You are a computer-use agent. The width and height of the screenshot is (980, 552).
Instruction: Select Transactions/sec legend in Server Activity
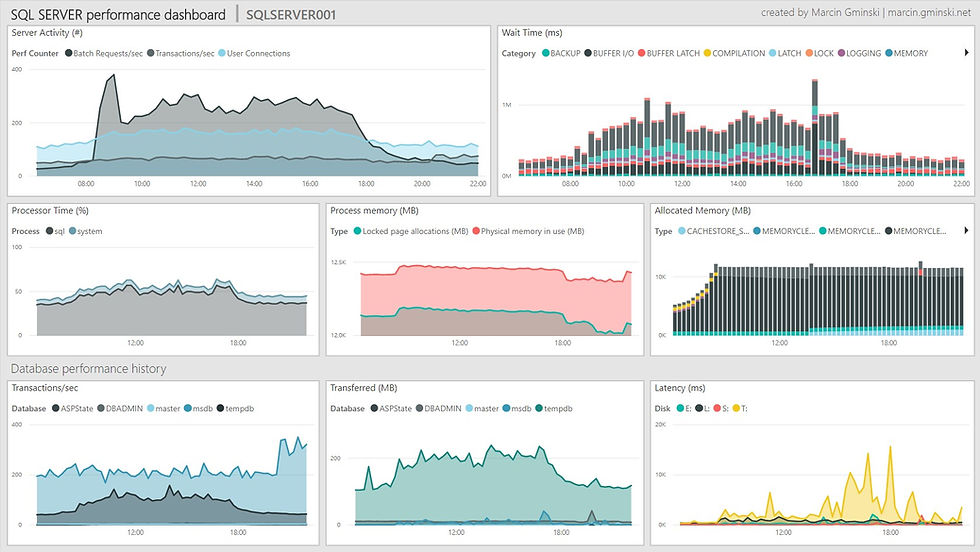[181, 53]
